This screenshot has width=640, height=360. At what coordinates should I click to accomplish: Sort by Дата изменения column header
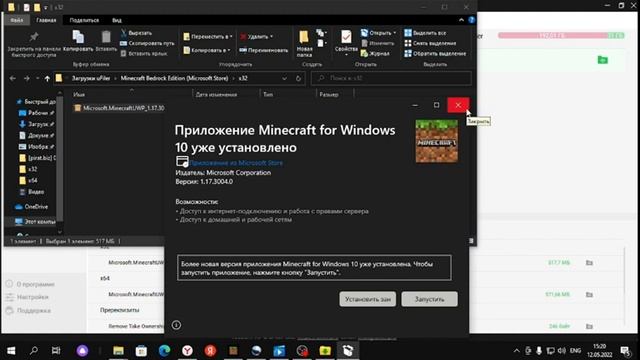pyautogui.click(x=216, y=94)
